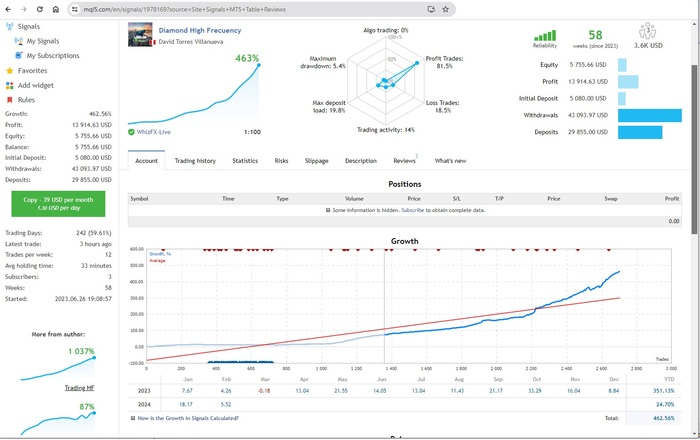The width and height of the screenshot is (700, 440).
Task: Click the 2023 Oct value 33.29
Action: click(535, 391)
